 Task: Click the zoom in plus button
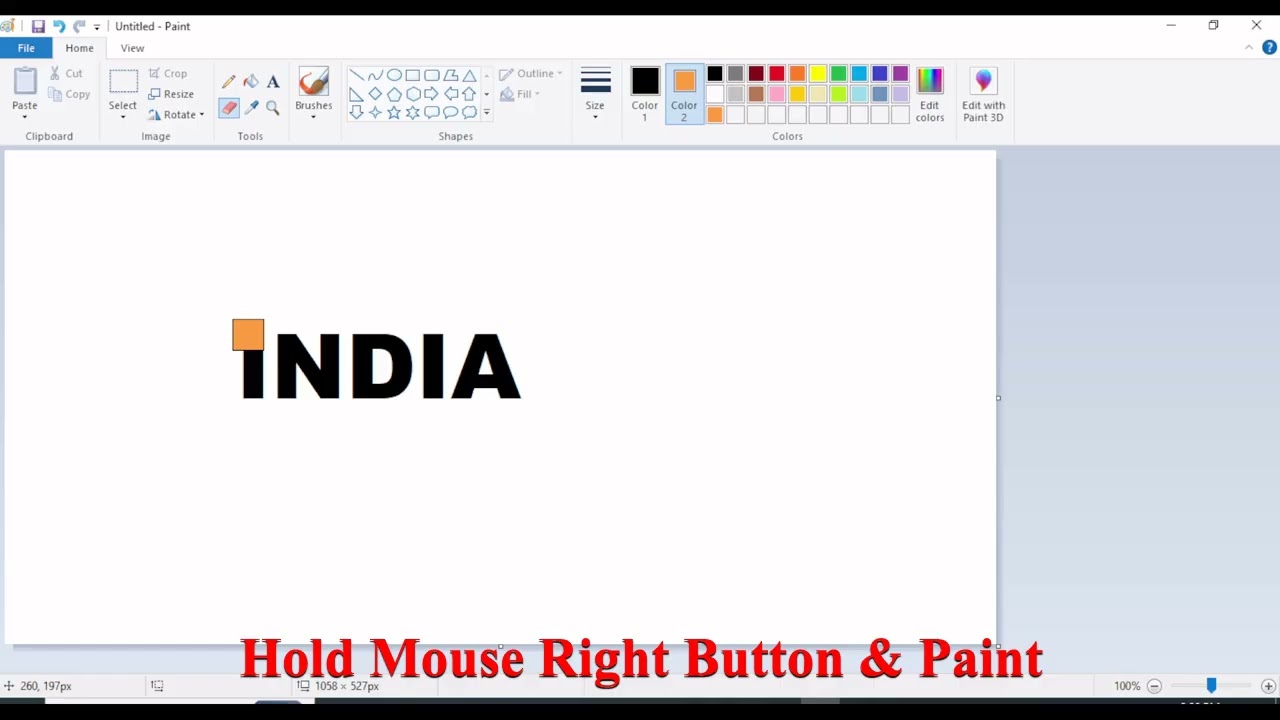click(1268, 686)
